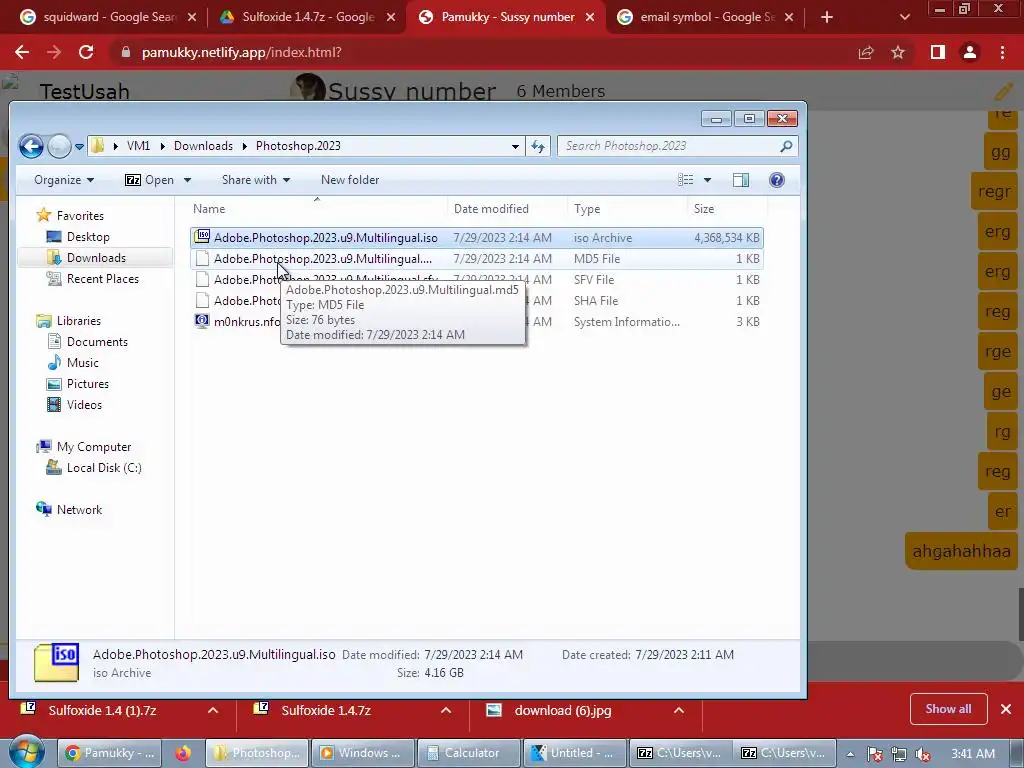Select Libraries in the navigation pane

[78, 321]
